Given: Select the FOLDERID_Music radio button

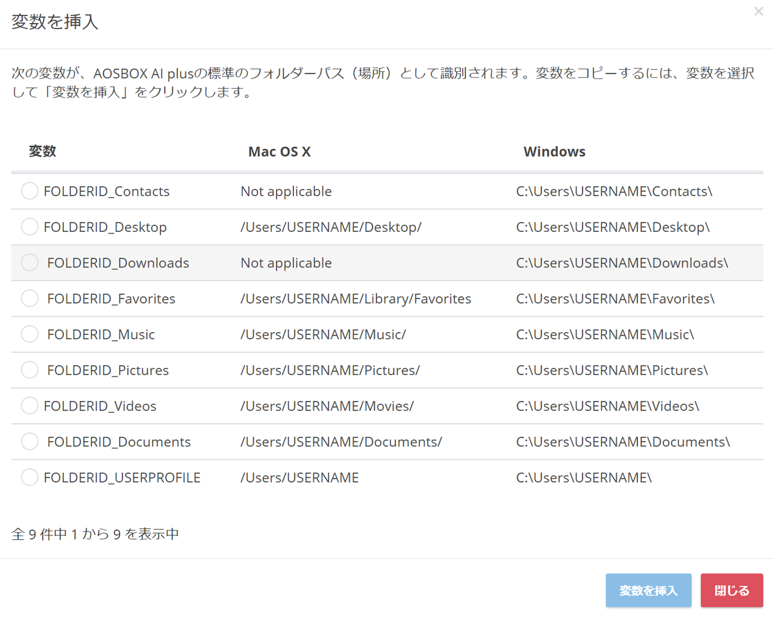Looking at the screenshot, I should (x=30, y=334).
